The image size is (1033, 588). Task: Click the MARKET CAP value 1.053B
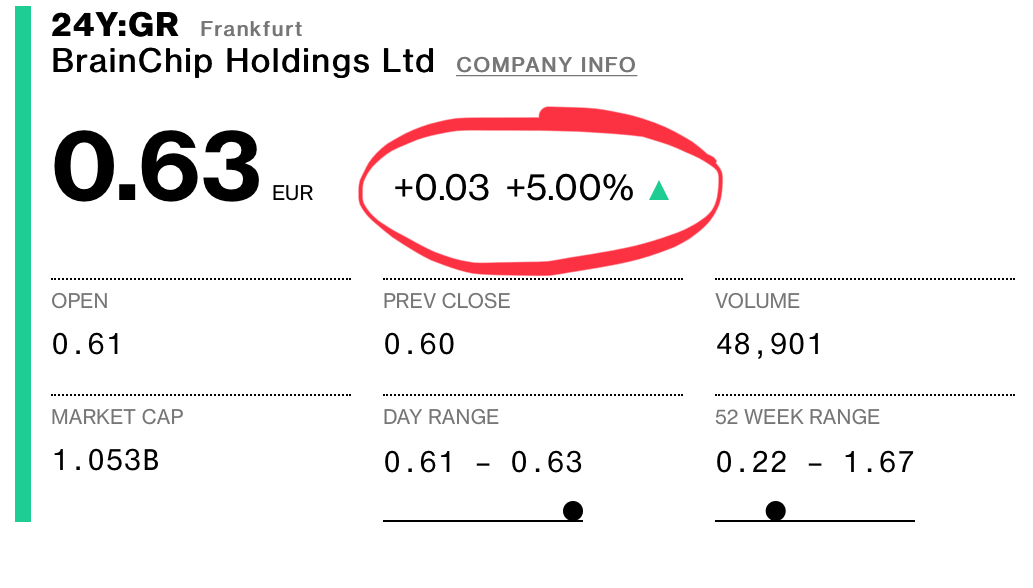coord(105,461)
